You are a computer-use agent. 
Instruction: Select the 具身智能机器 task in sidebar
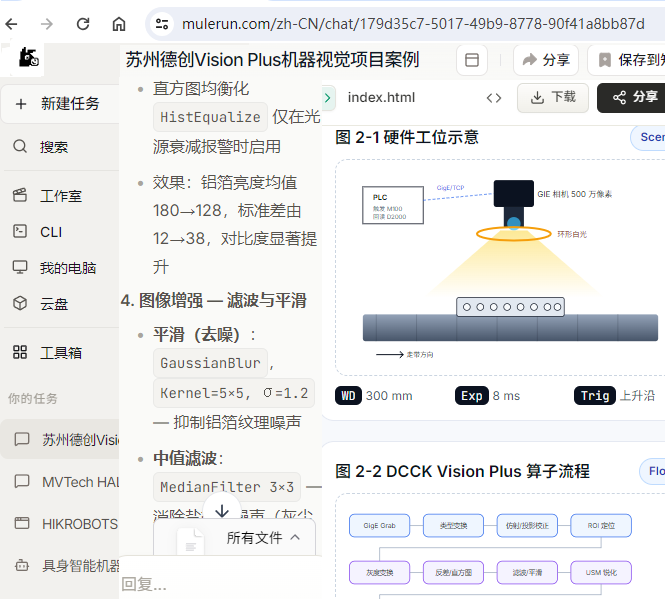(60, 565)
